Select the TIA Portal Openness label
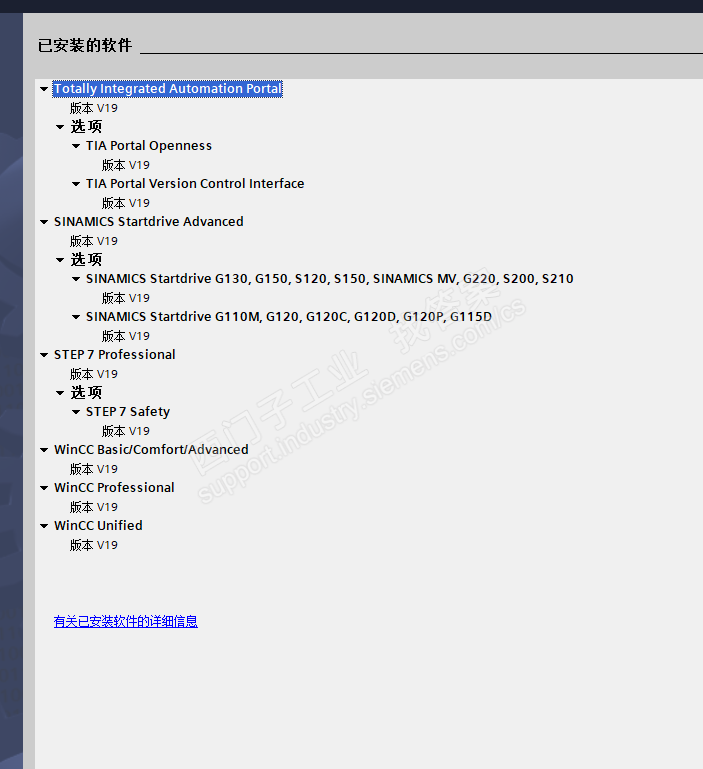This screenshot has height=769, width=703. [149, 146]
